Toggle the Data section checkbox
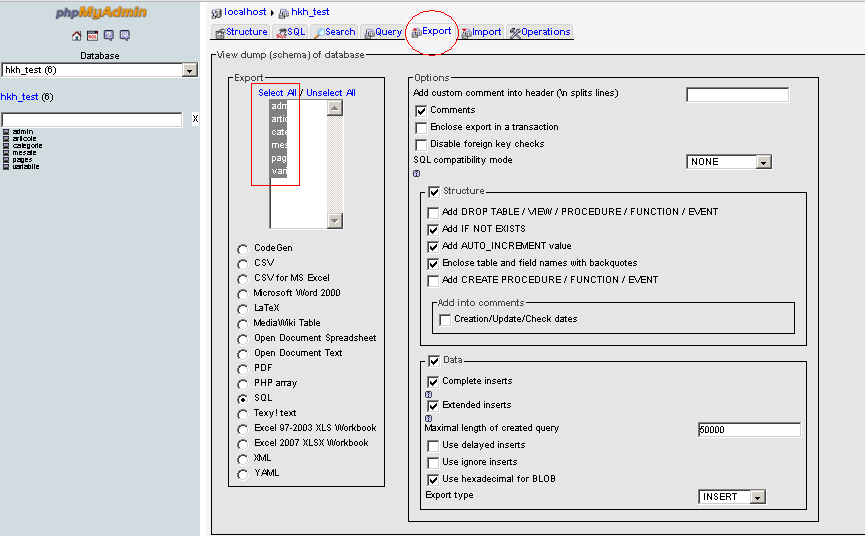This screenshot has height=536, width=865. point(434,361)
